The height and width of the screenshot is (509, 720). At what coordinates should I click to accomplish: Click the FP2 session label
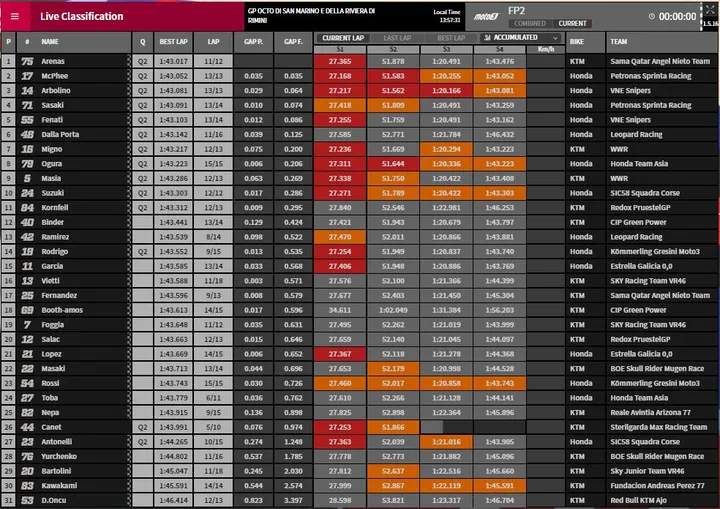(x=517, y=11)
